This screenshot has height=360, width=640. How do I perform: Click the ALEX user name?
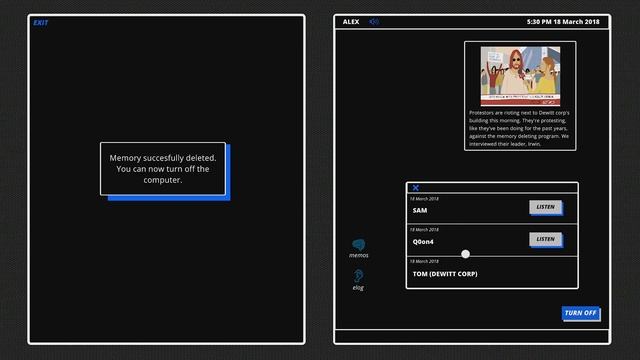[x=351, y=22]
